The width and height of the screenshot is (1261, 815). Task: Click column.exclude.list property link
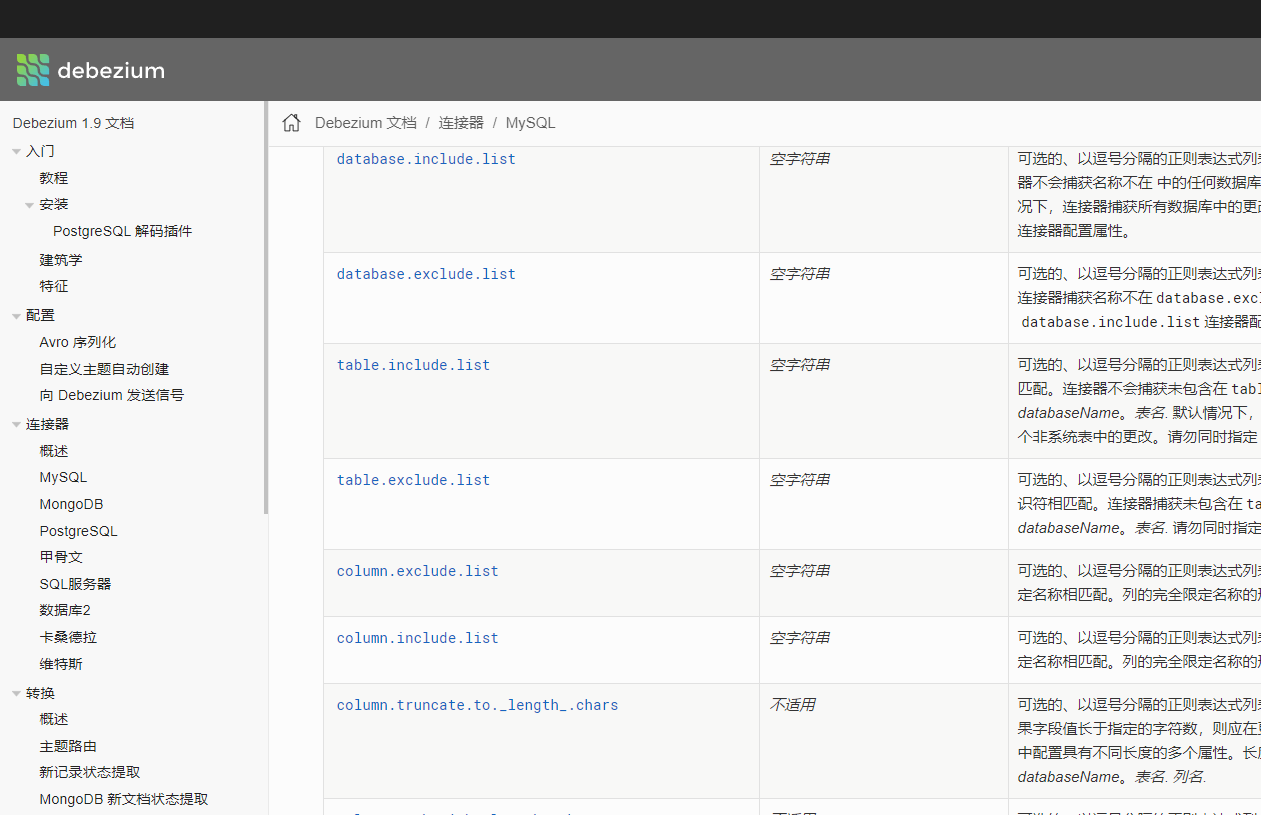coord(418,571)
